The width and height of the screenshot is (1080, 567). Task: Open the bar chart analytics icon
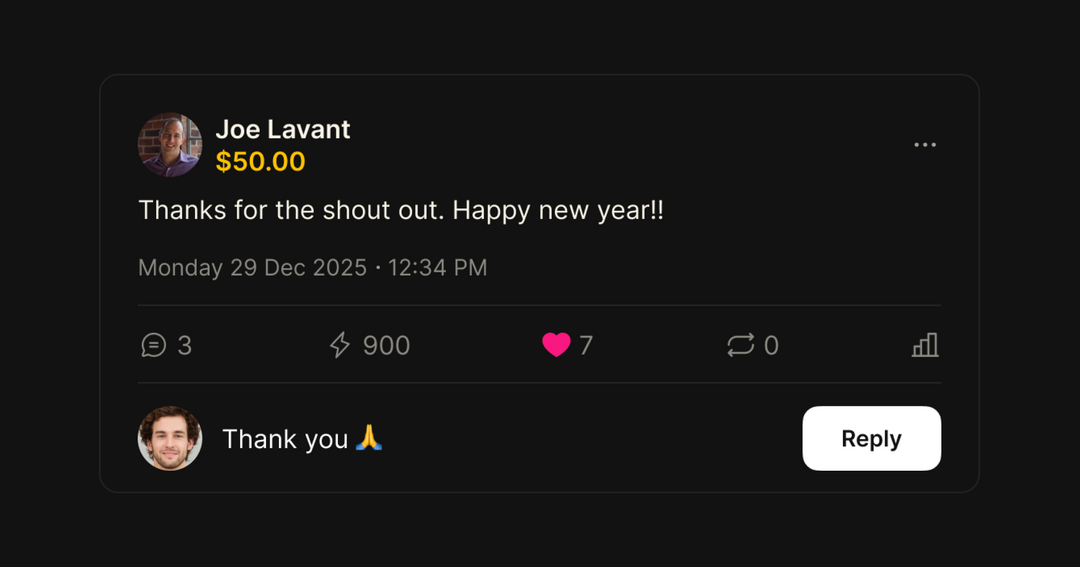point(925,346)
